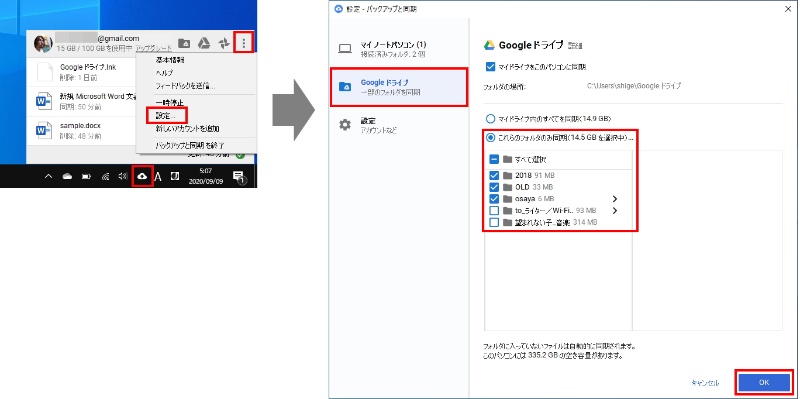Image resolution: width=800 pixels, height=399 pixels.
Task: Click the battery icon in the system tray
Action: [86, 177]
